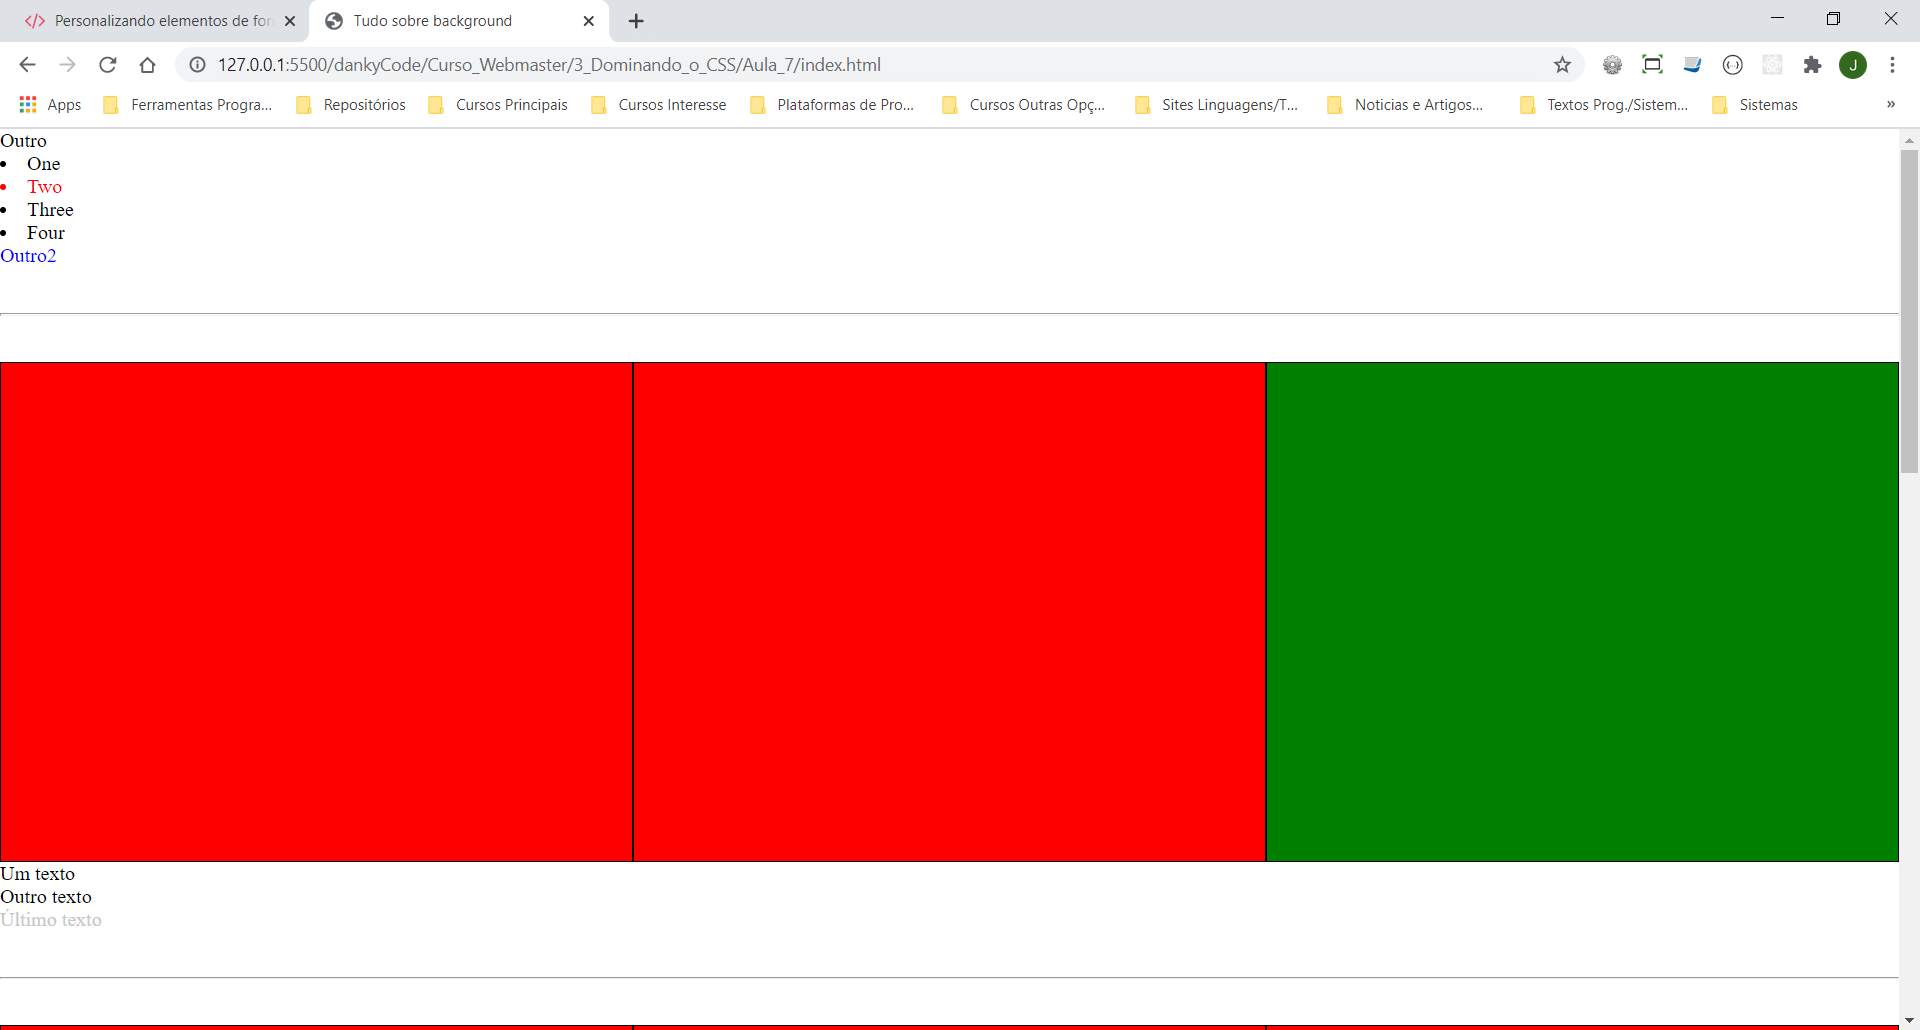This screenshot has height=1030, width=1920.
Task: Click the 'Outro' text at top
Action: [23, 141]
